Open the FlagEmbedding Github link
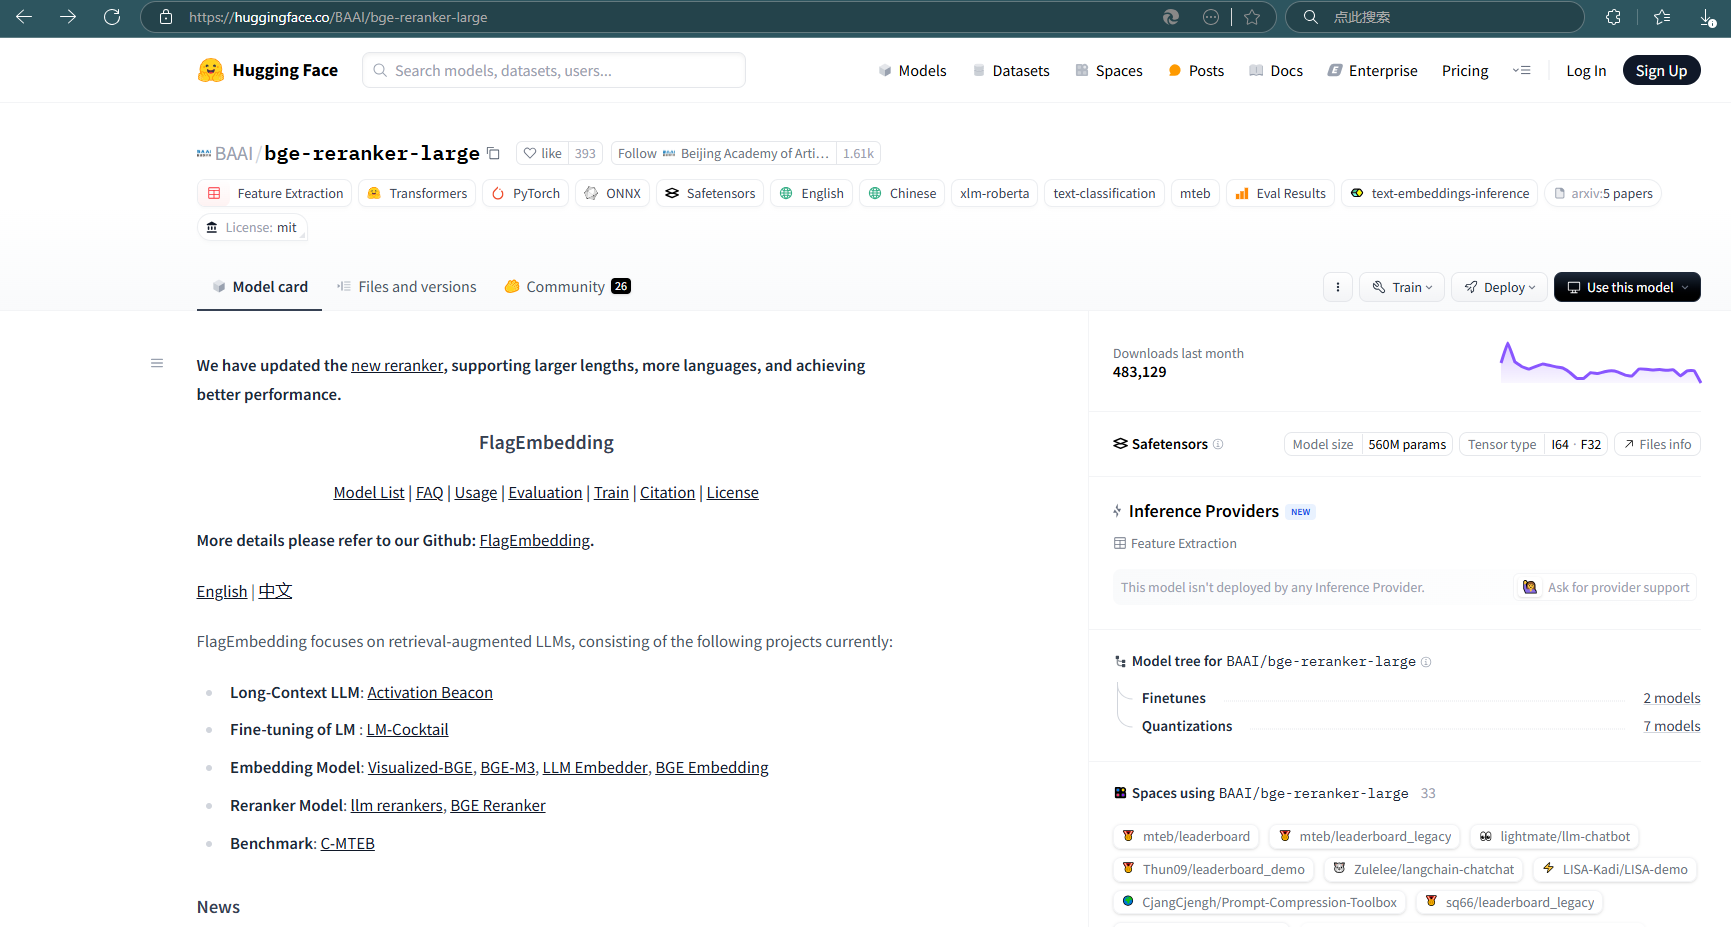The image size is (1731, 927). [x=535, y=540]
